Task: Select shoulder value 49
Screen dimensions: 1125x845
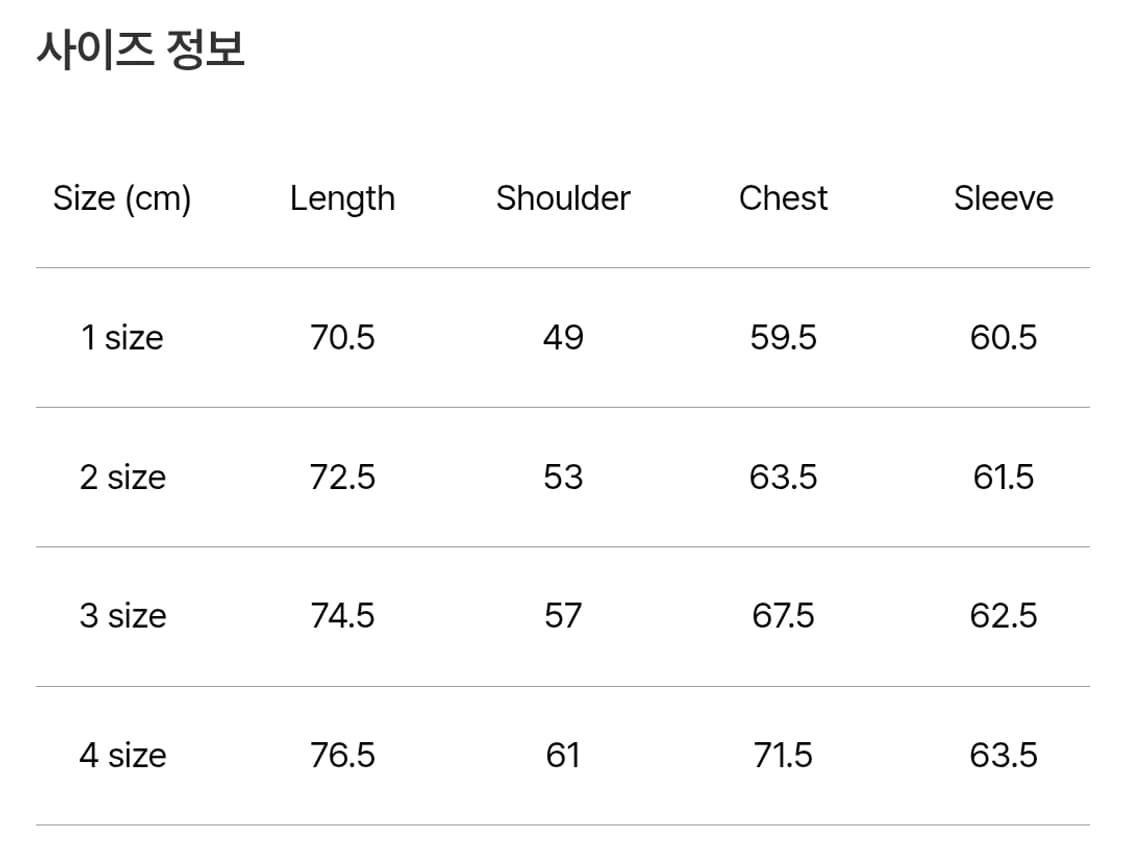Action: click(563, 338)
